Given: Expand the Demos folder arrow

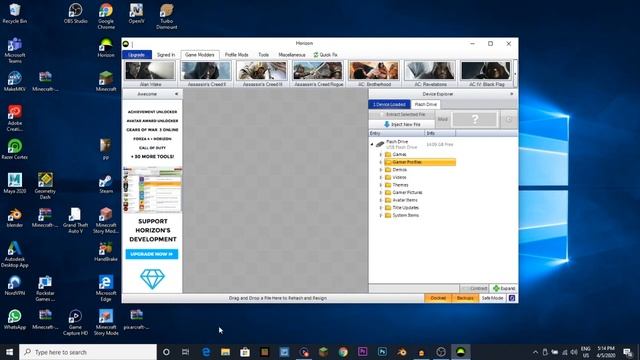Looking at the screenshot, I should (x=381, y=170).
